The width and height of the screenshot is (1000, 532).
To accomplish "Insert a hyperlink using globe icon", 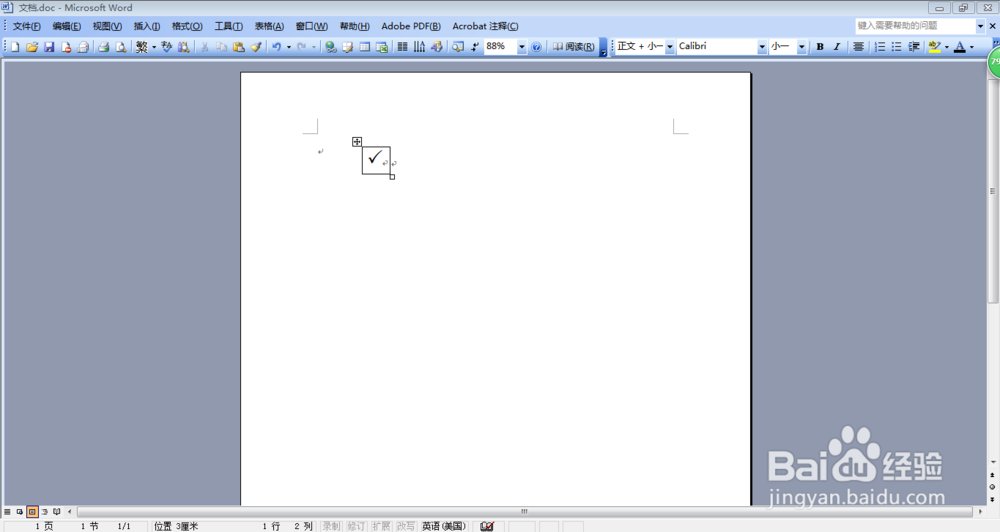I will 330,47.
